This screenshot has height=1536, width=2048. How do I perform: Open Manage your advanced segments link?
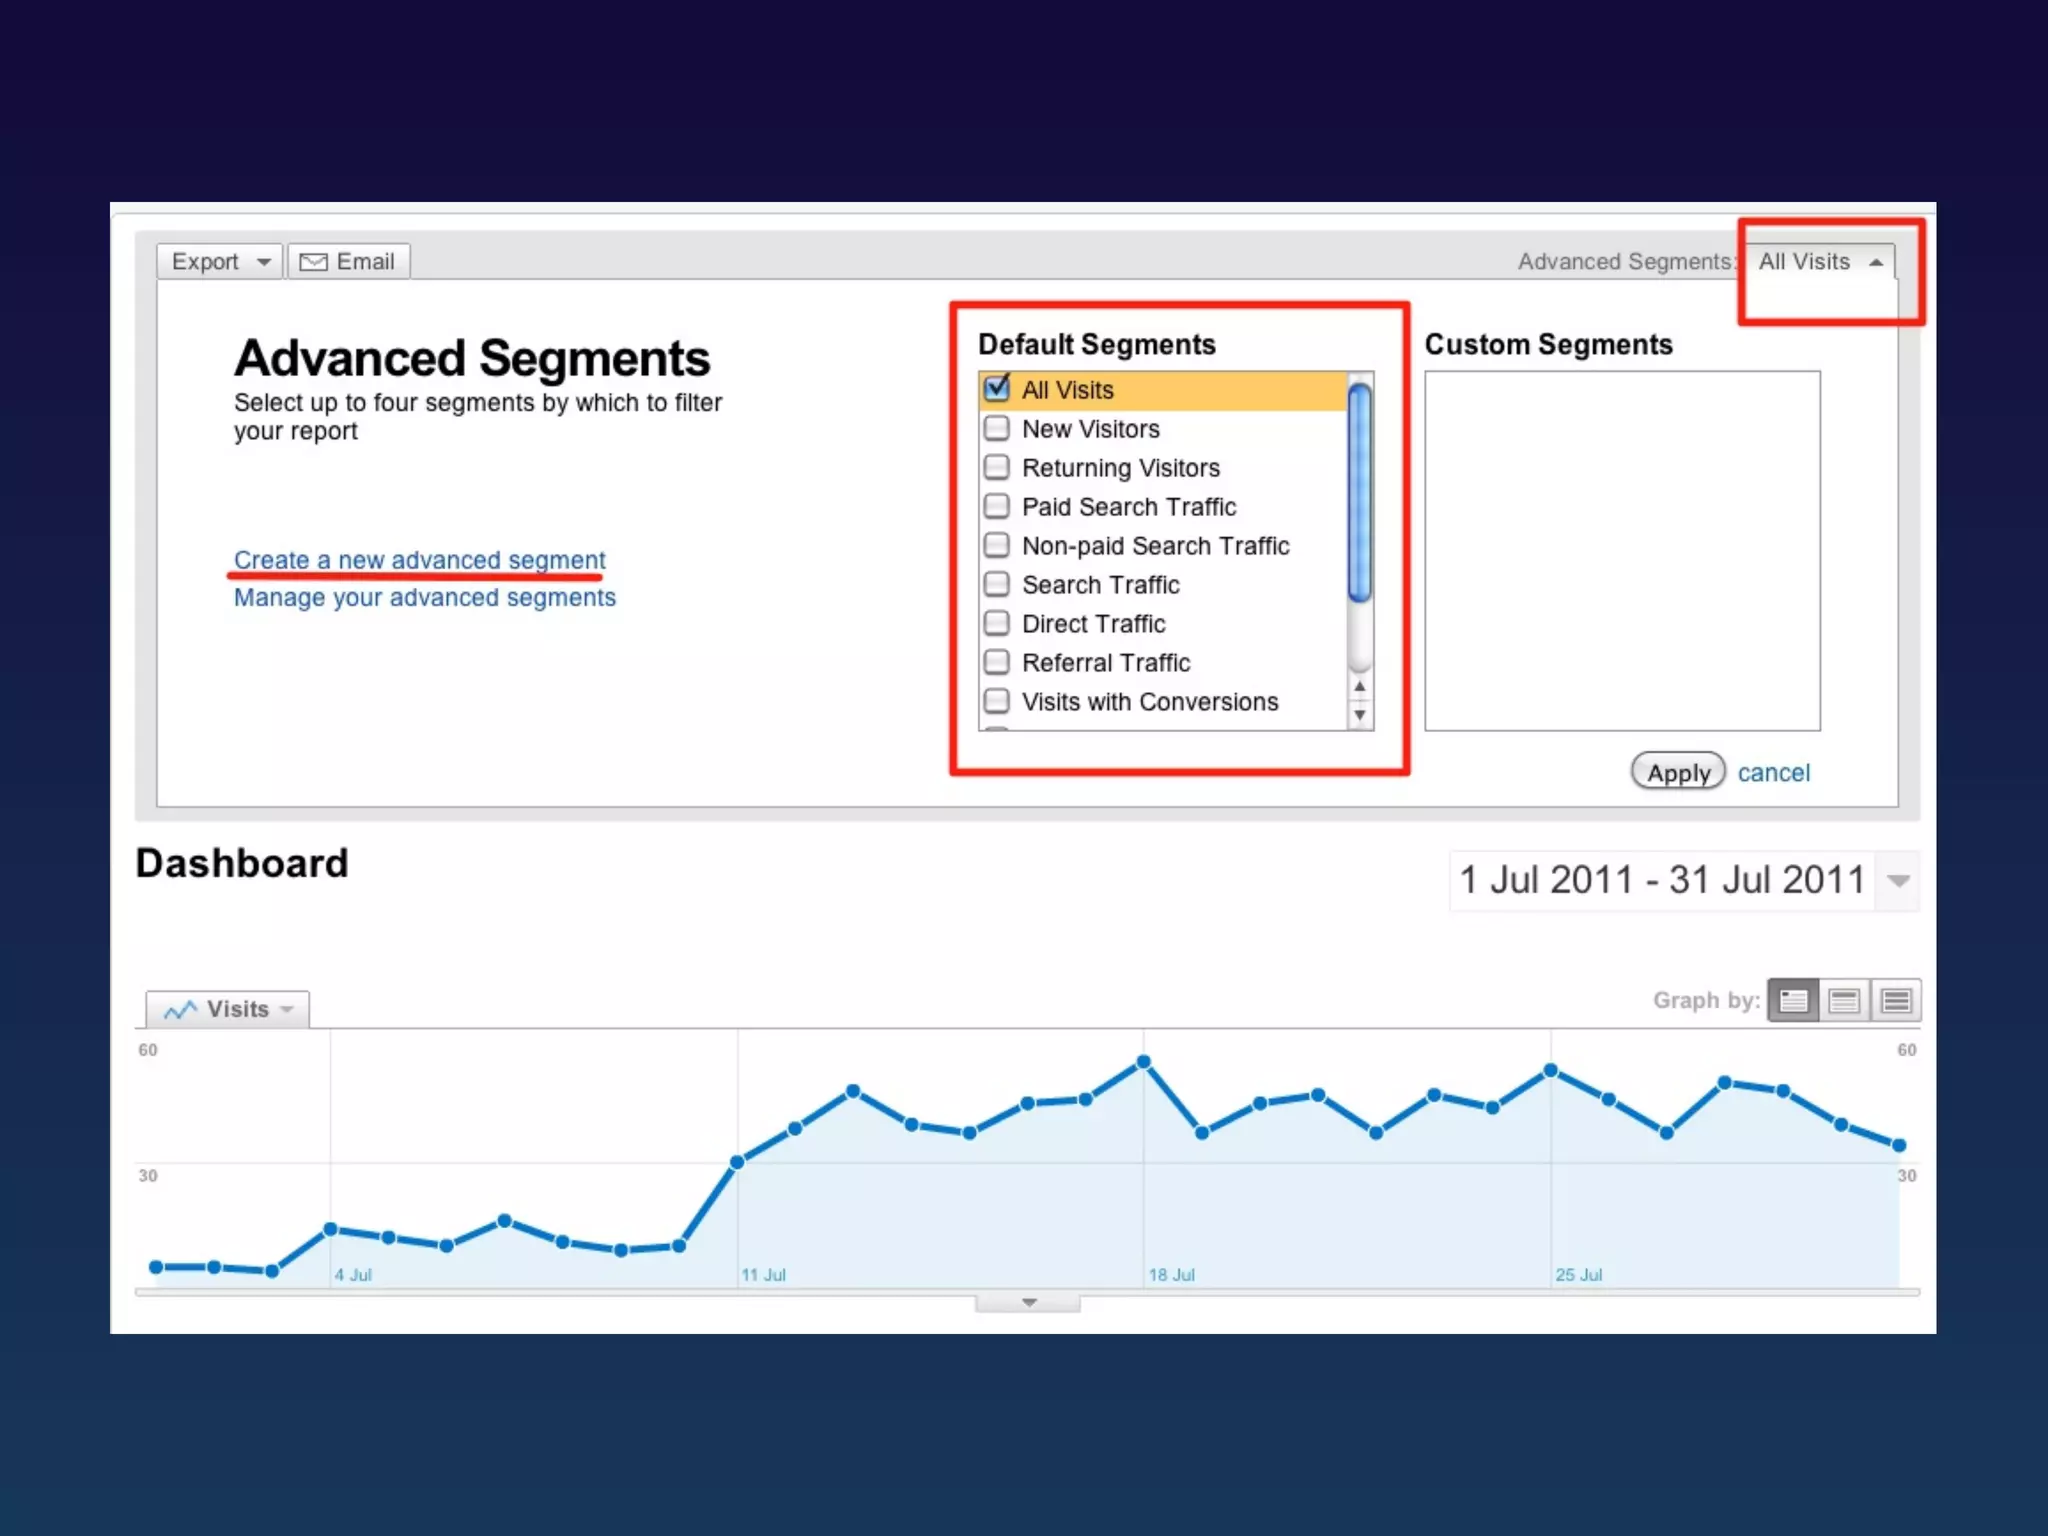424,598
